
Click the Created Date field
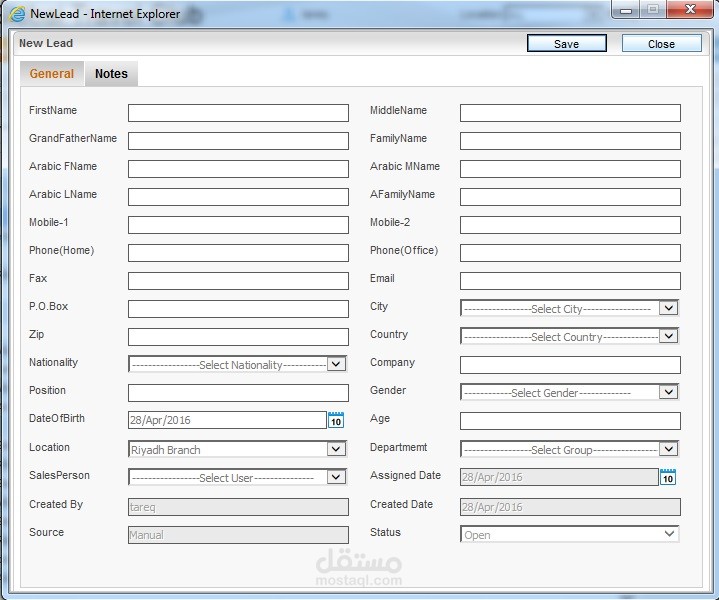coord(570,507)
